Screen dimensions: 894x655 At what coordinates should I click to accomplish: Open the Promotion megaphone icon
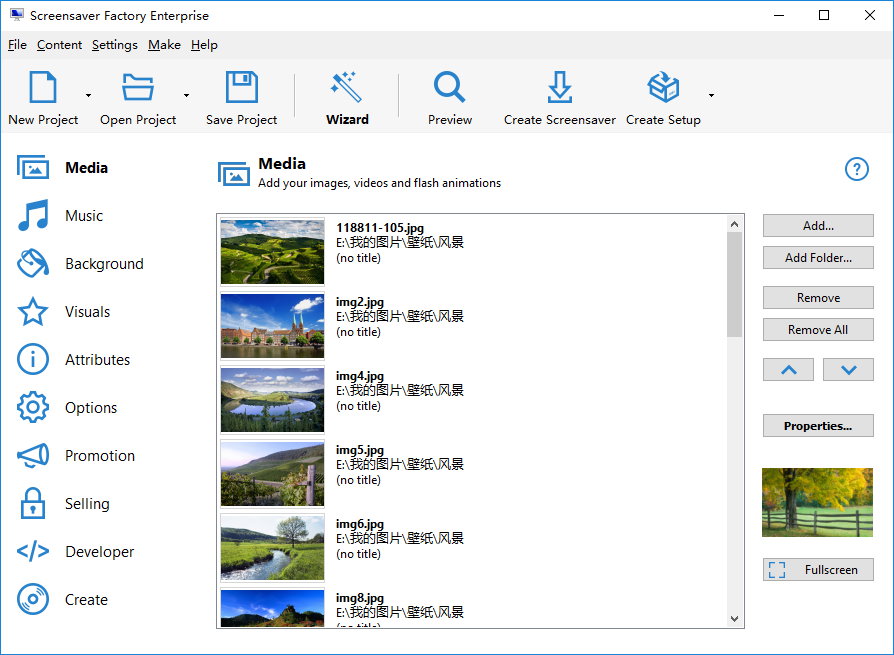32,455
